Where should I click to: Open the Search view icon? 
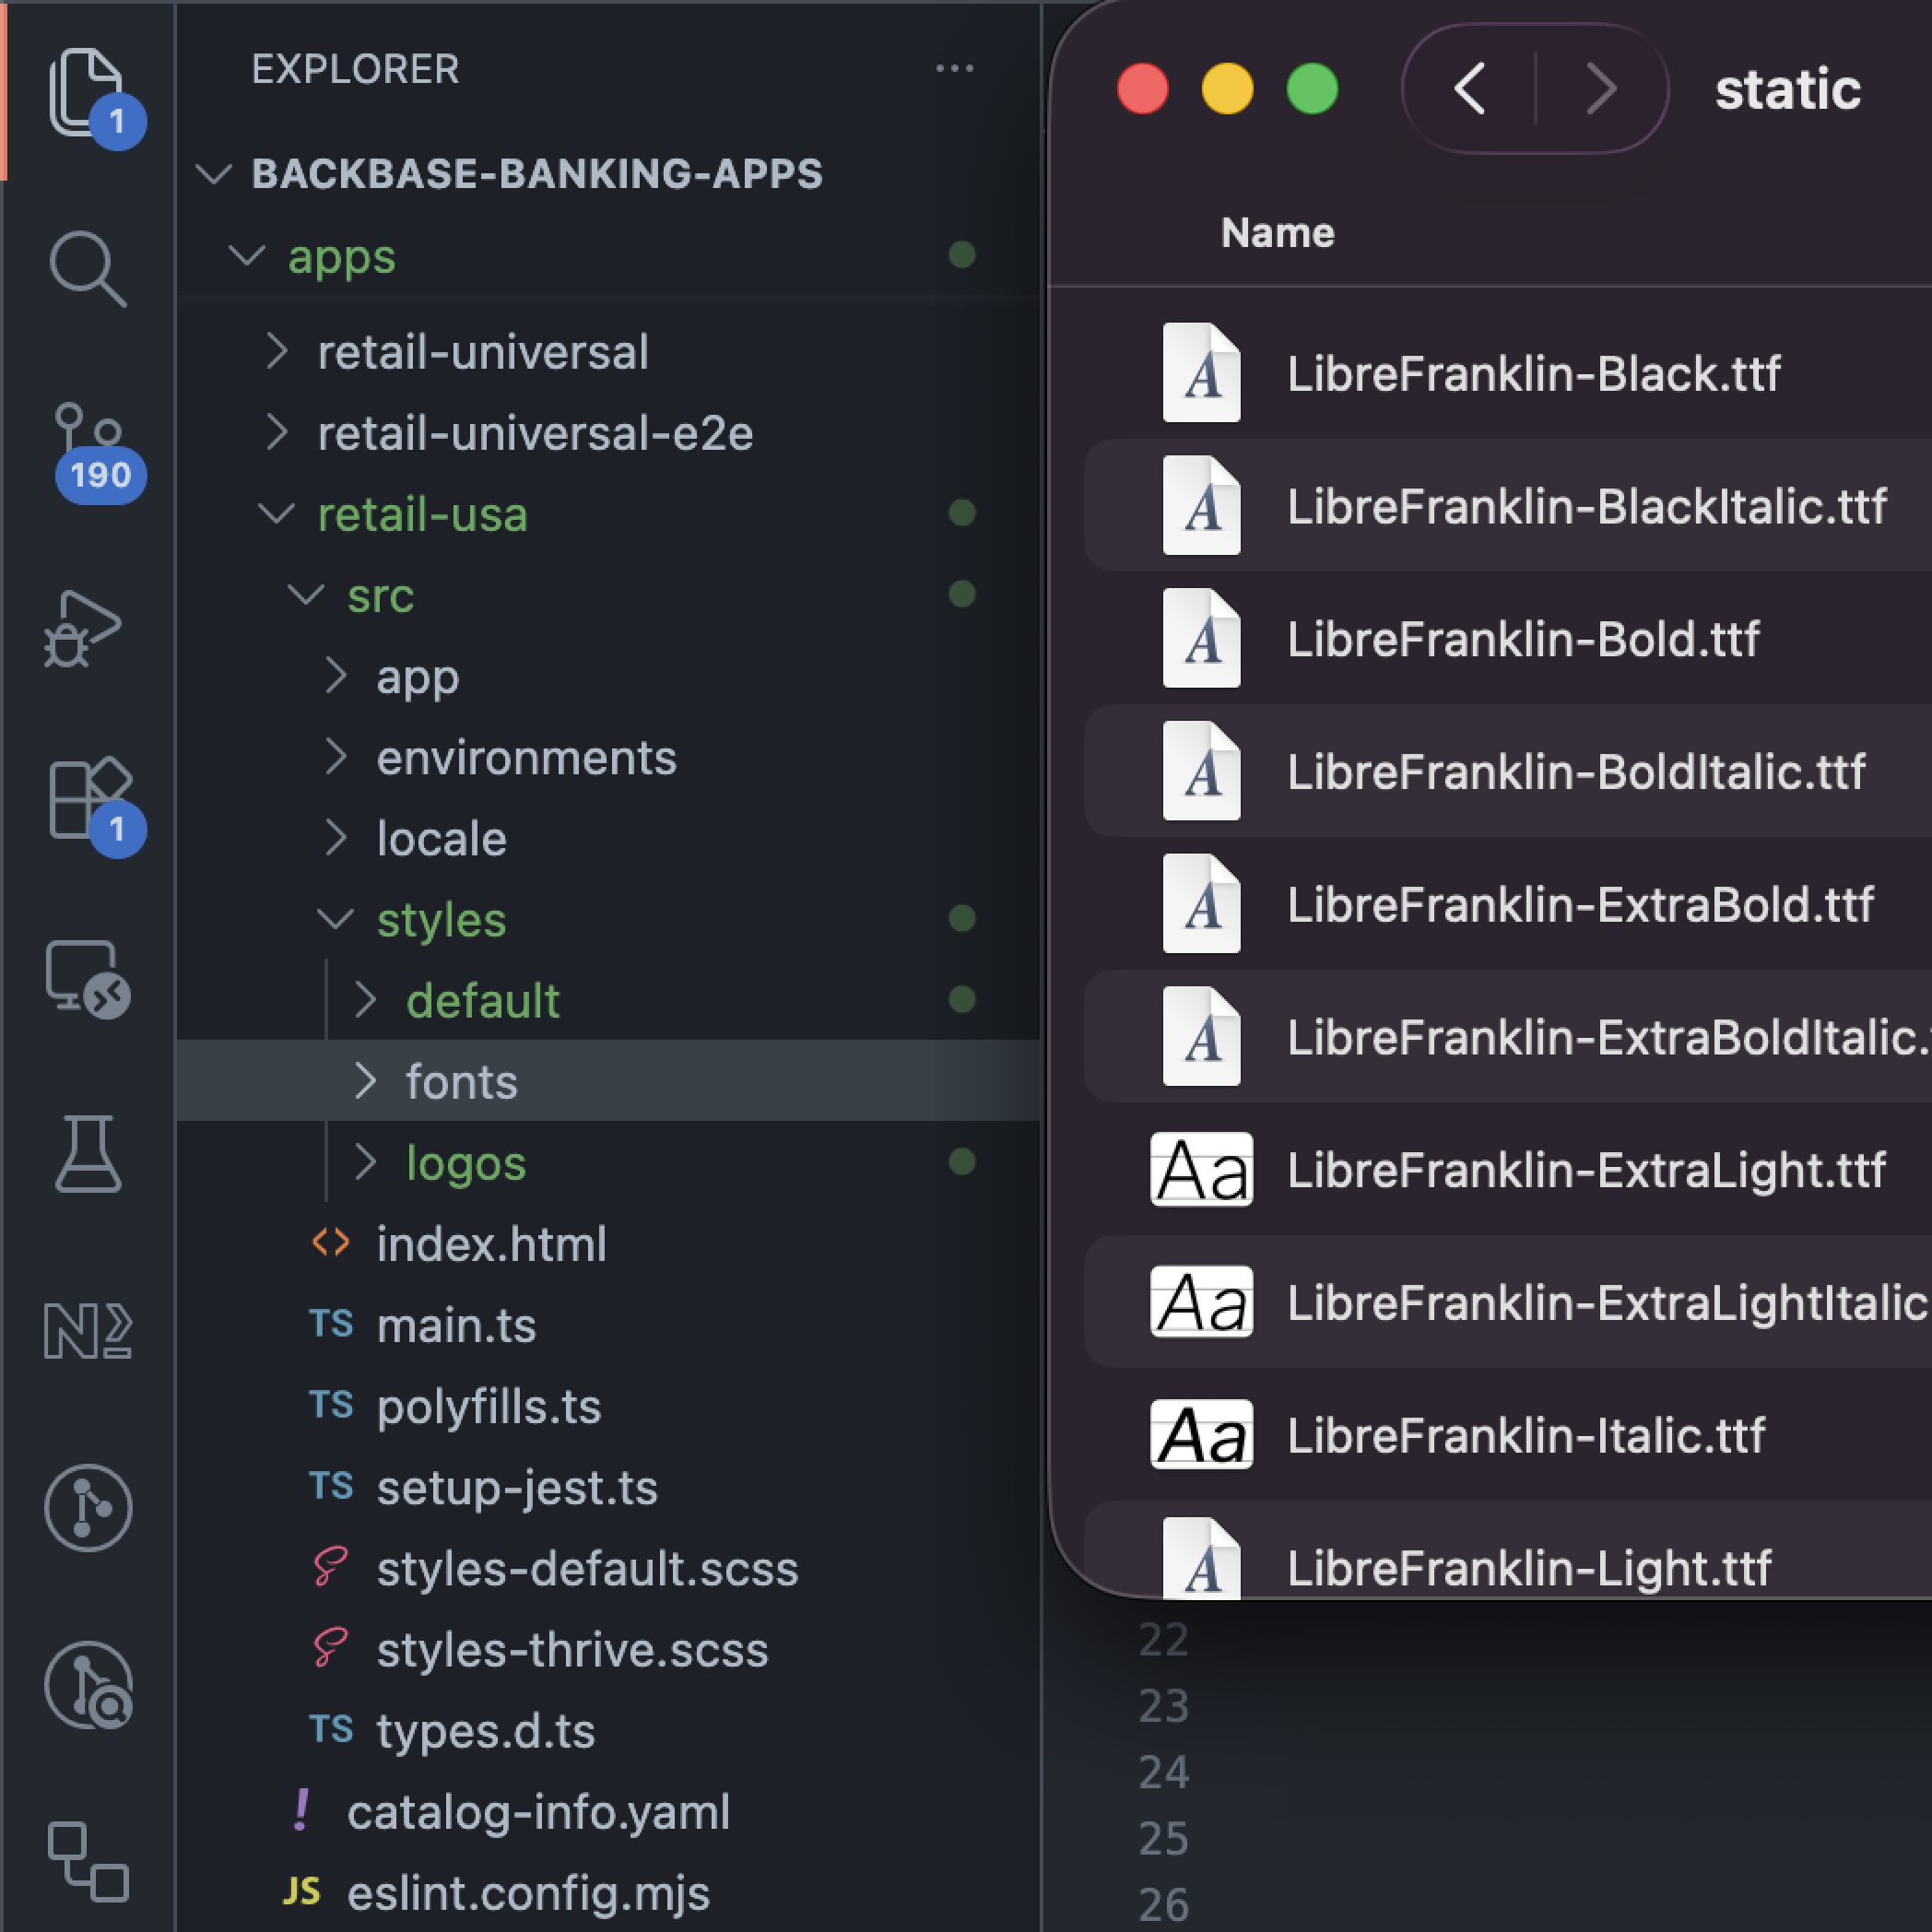[88, 268]
